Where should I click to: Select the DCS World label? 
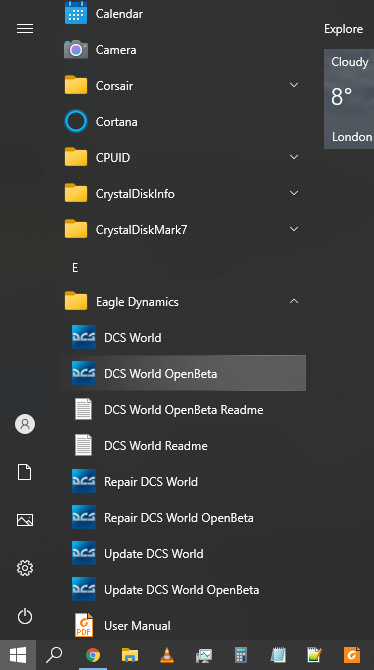(133, 338)
